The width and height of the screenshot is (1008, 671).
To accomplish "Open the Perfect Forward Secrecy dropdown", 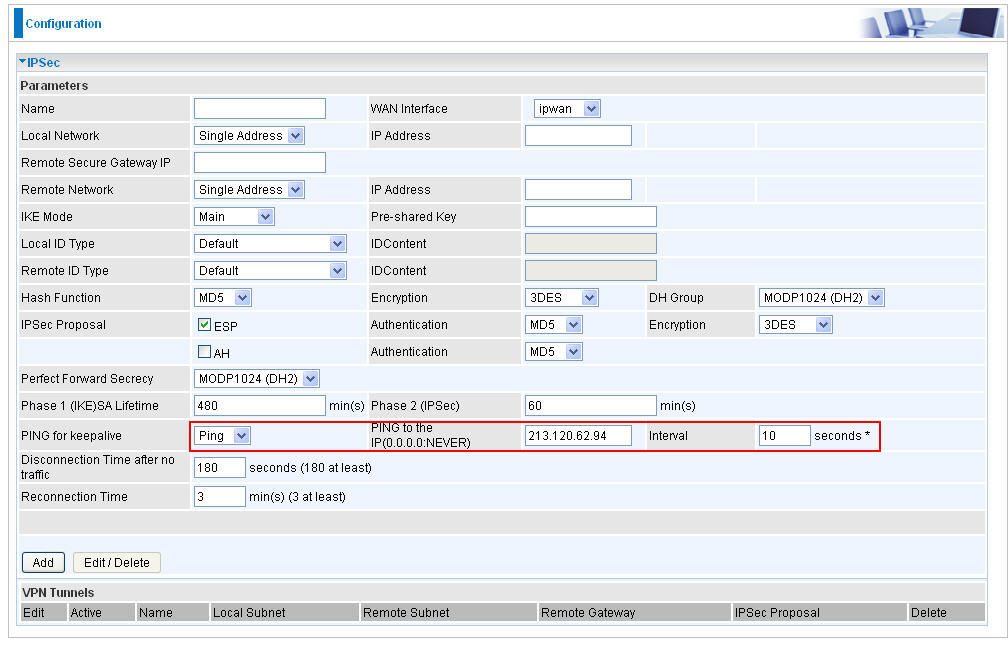I will point(256,379).
